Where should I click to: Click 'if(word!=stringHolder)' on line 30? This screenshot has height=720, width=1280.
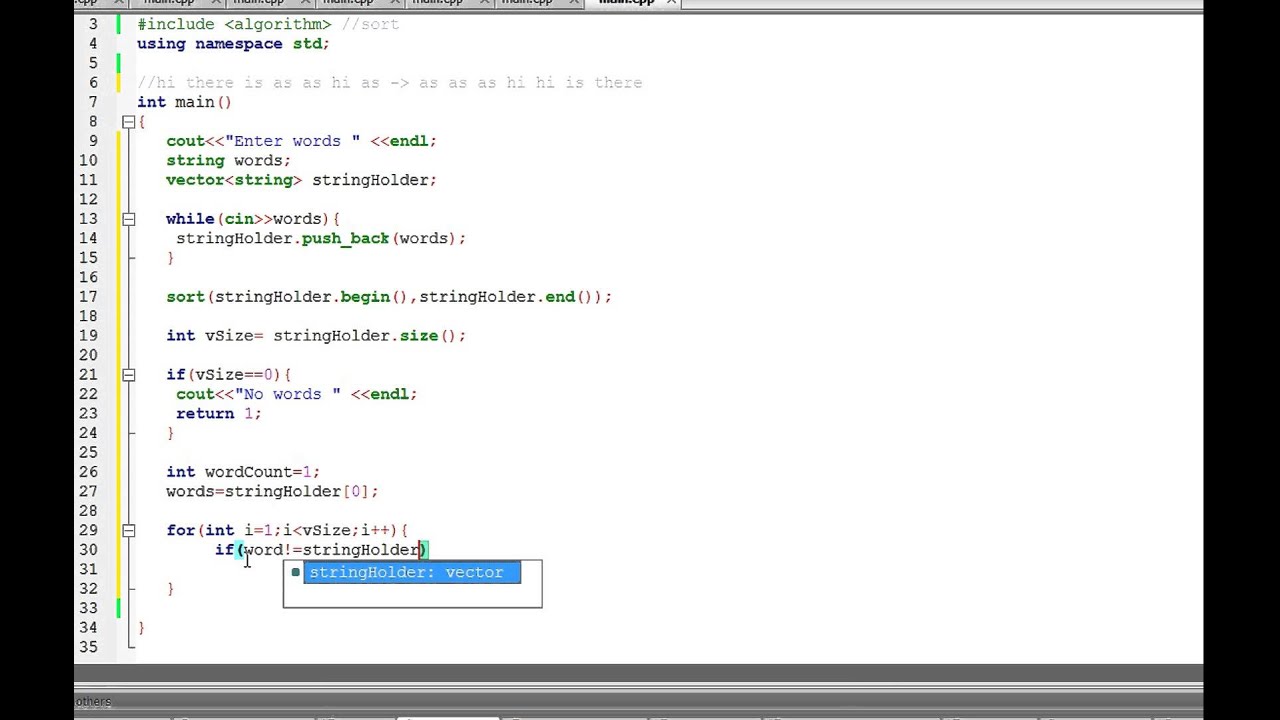pos(321,550)
